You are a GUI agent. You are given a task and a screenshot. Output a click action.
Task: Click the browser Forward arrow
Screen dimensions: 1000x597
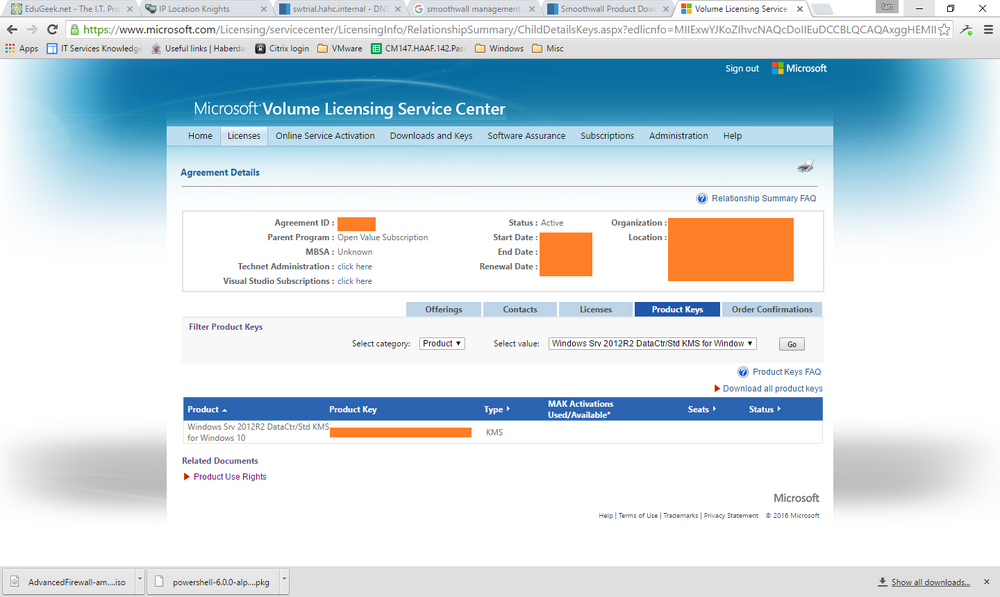pos(32,29)
